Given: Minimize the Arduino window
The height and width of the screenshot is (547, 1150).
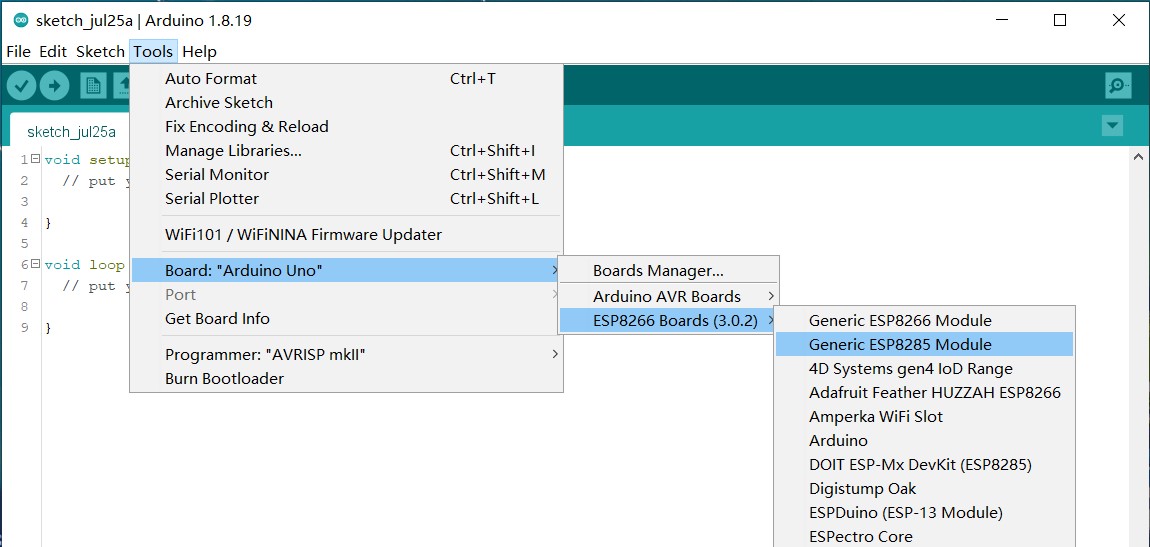Looking at the screenshot, I should pos(1000,21).
